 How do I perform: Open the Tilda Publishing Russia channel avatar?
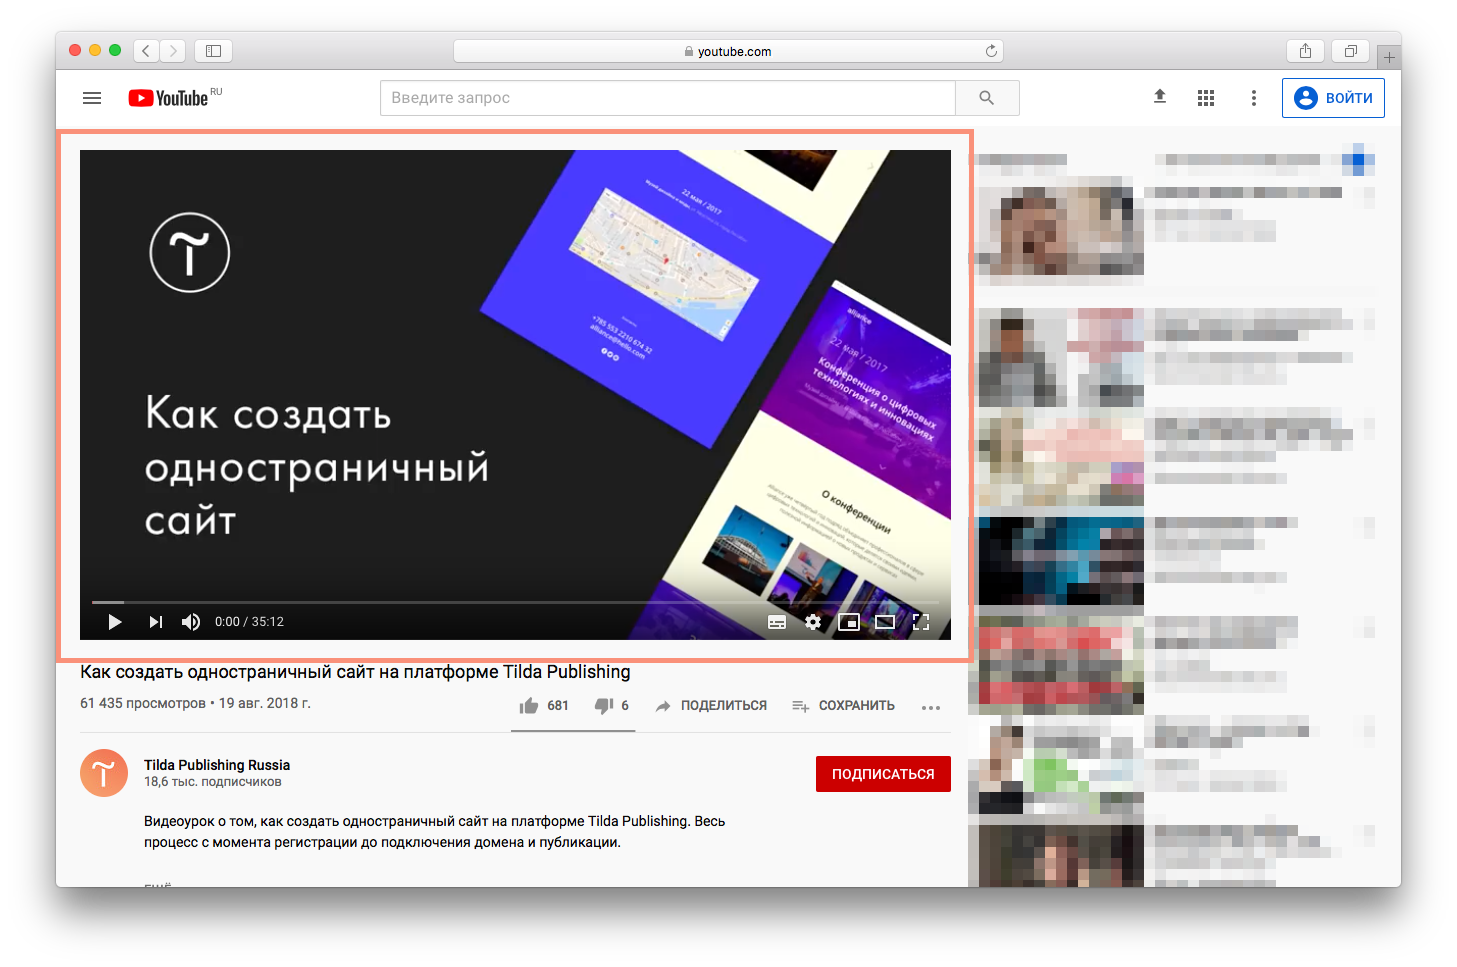pos(104,773)
